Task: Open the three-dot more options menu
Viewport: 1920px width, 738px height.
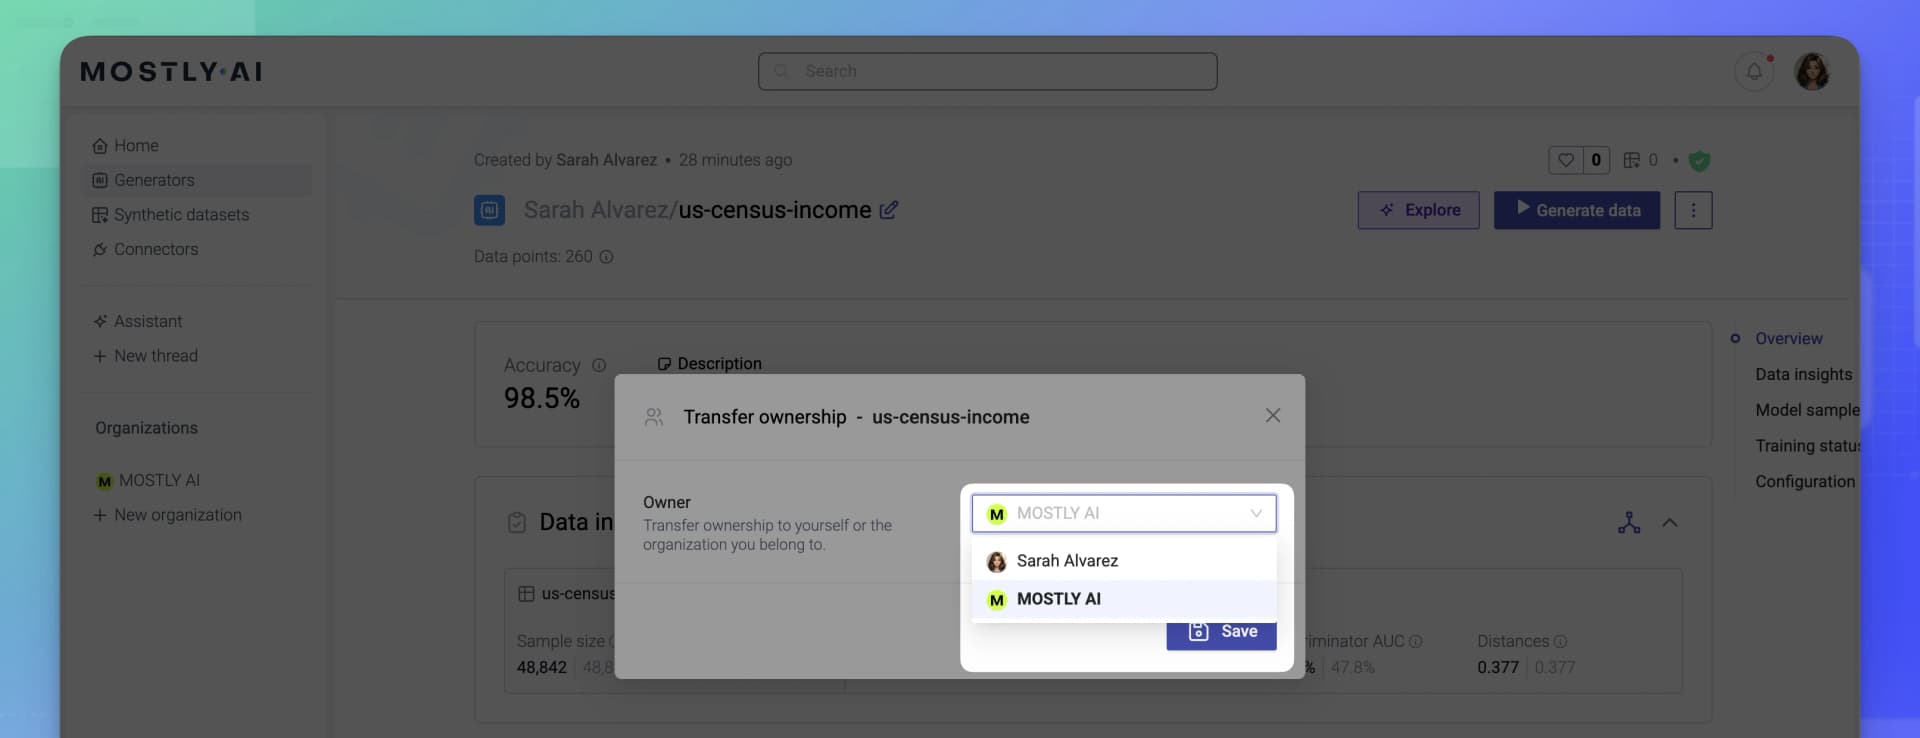Action: [1693, 210]
